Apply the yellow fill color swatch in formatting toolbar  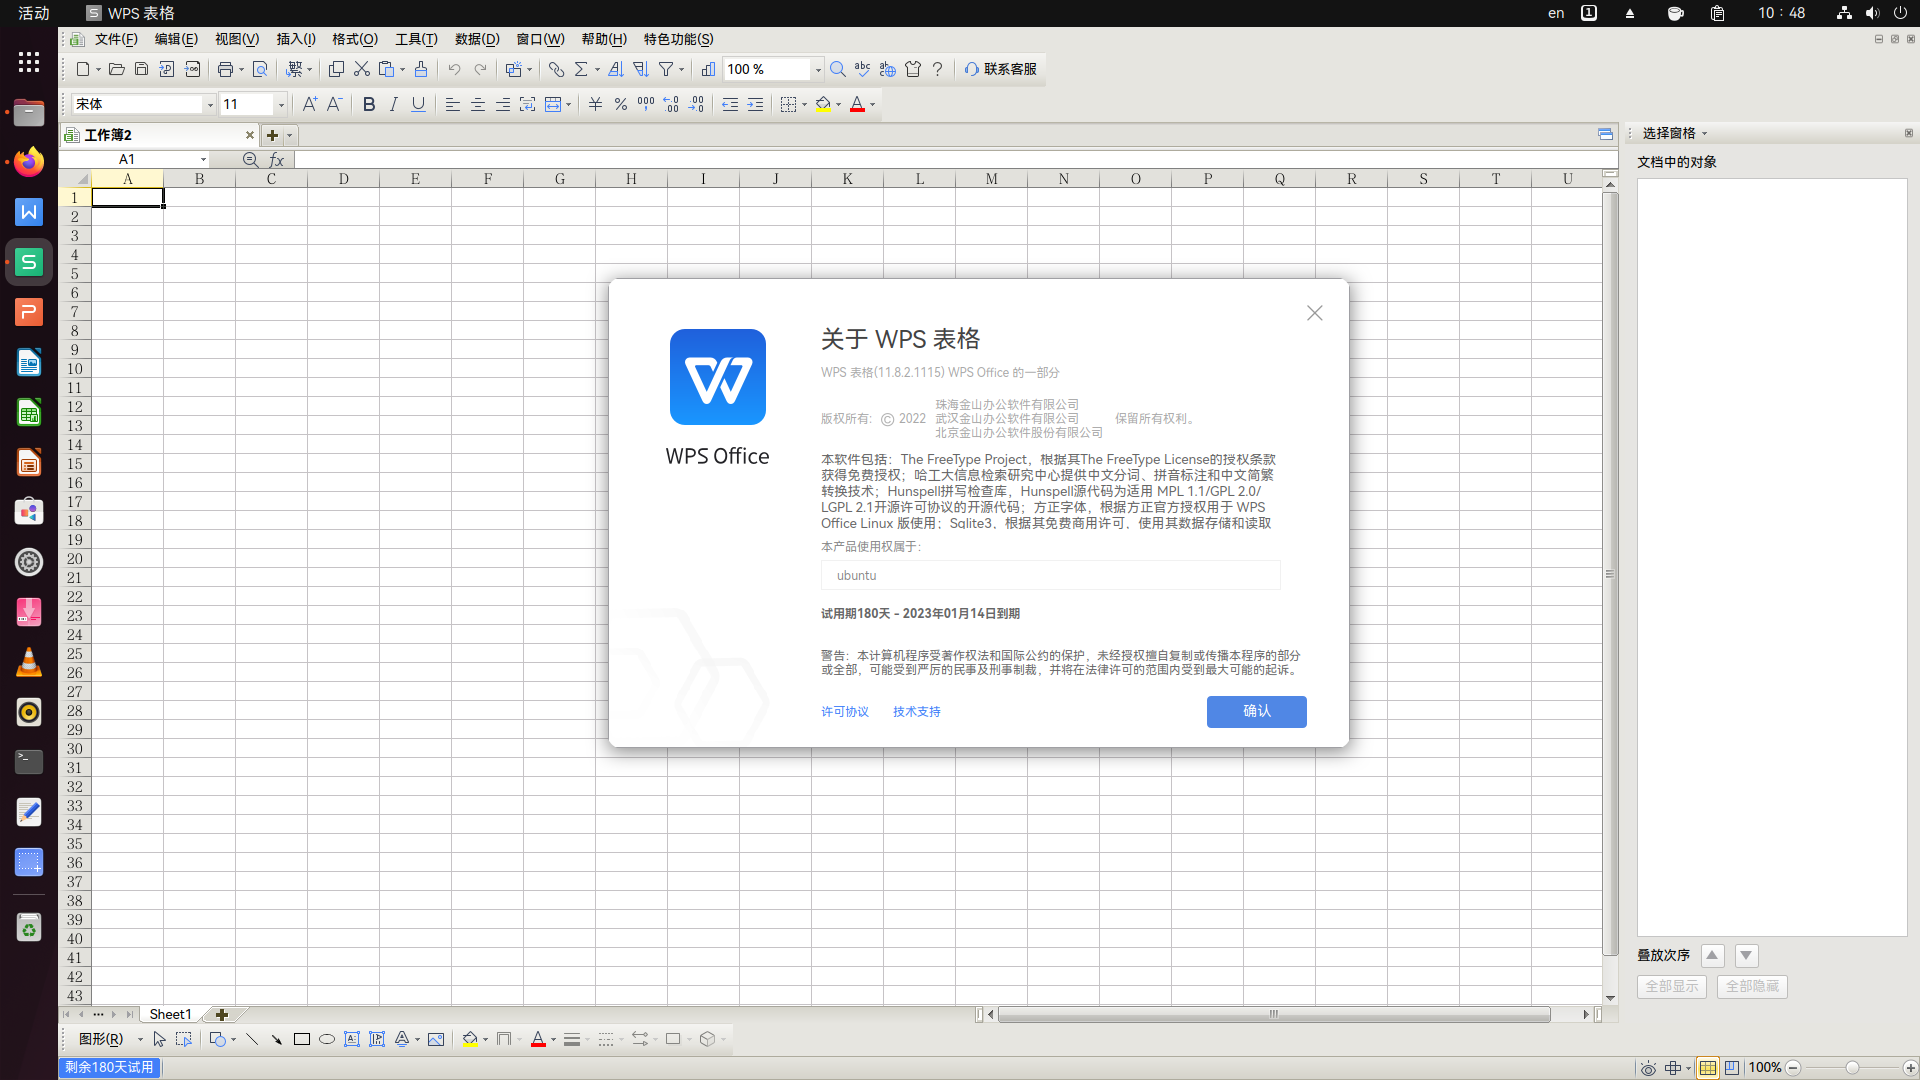(x=823, y=104)
